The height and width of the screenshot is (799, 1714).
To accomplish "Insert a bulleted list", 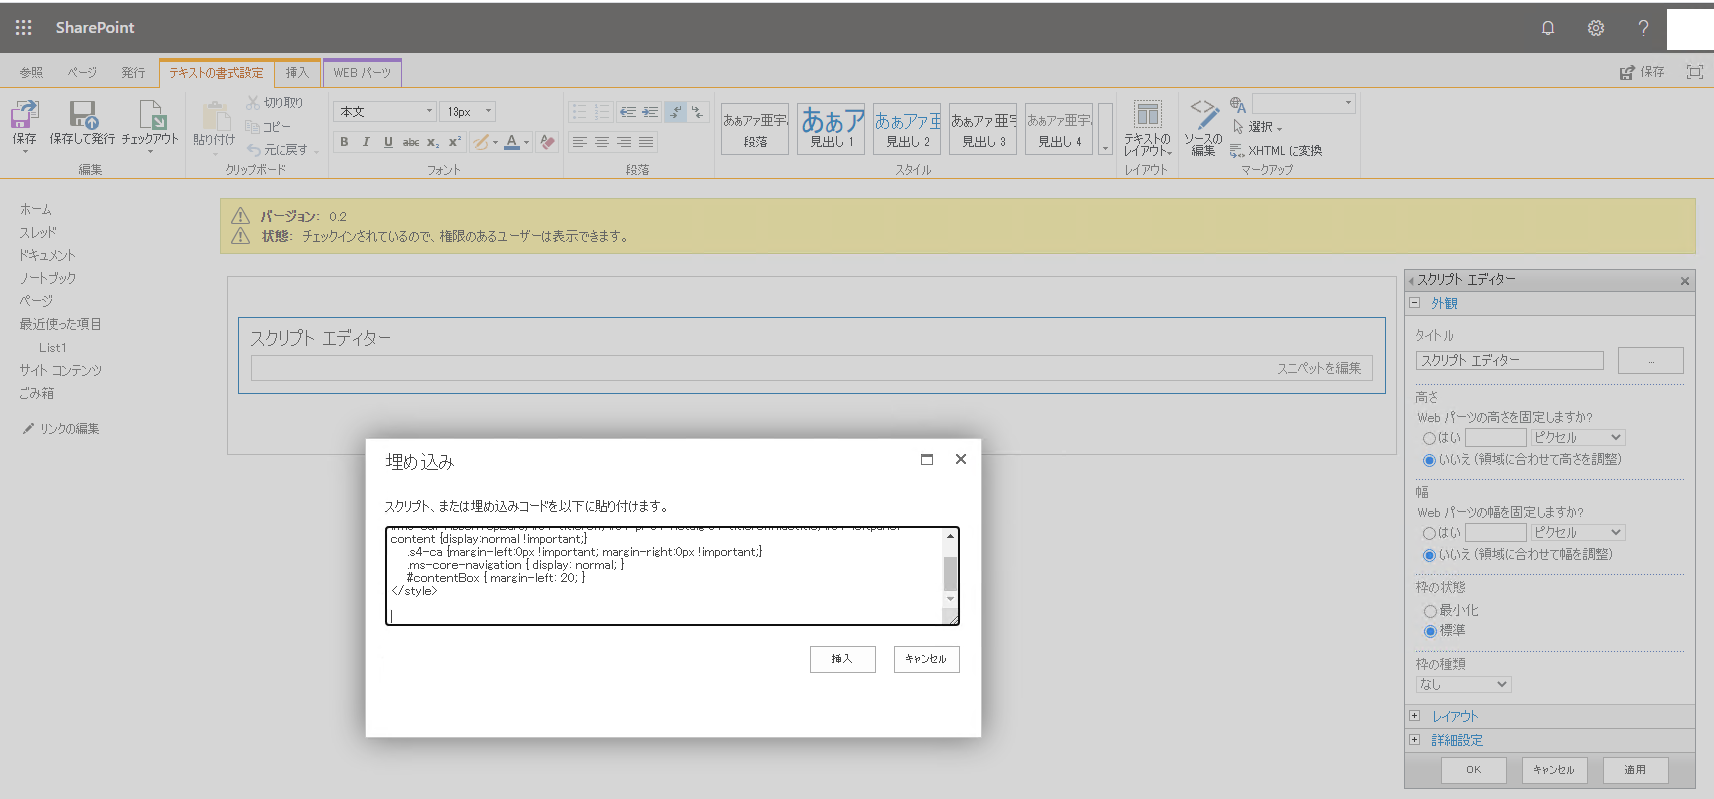I will pyautogui.click(x=580, y=112).
